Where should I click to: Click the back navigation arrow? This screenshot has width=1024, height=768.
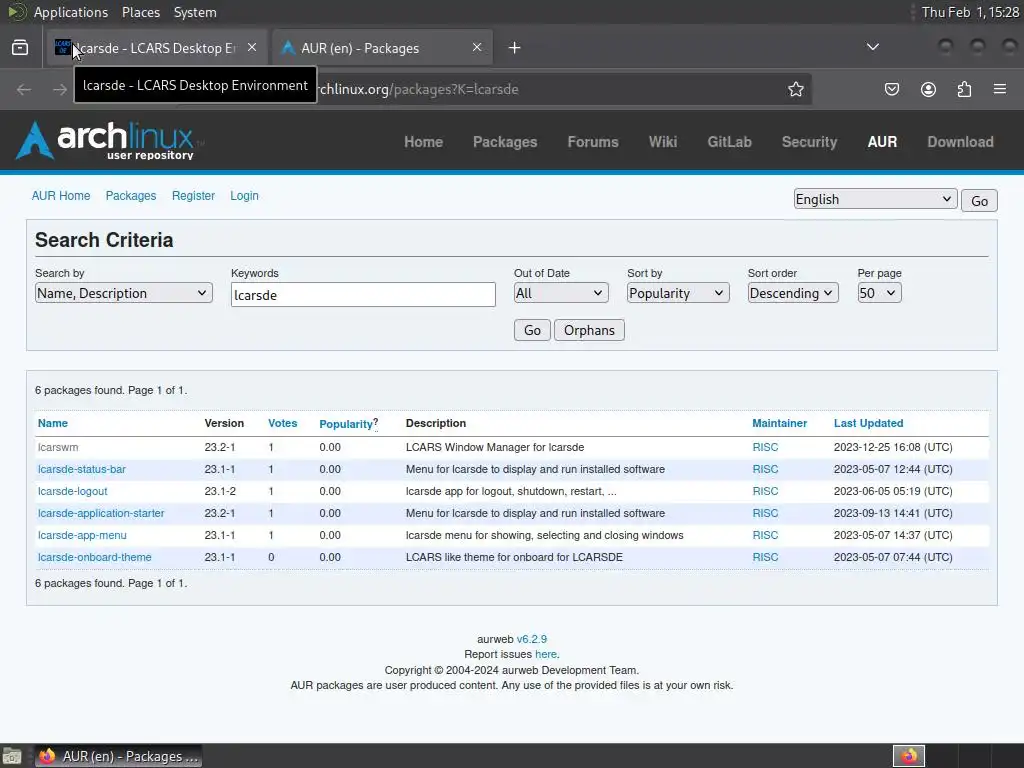[x=24, y=89]
